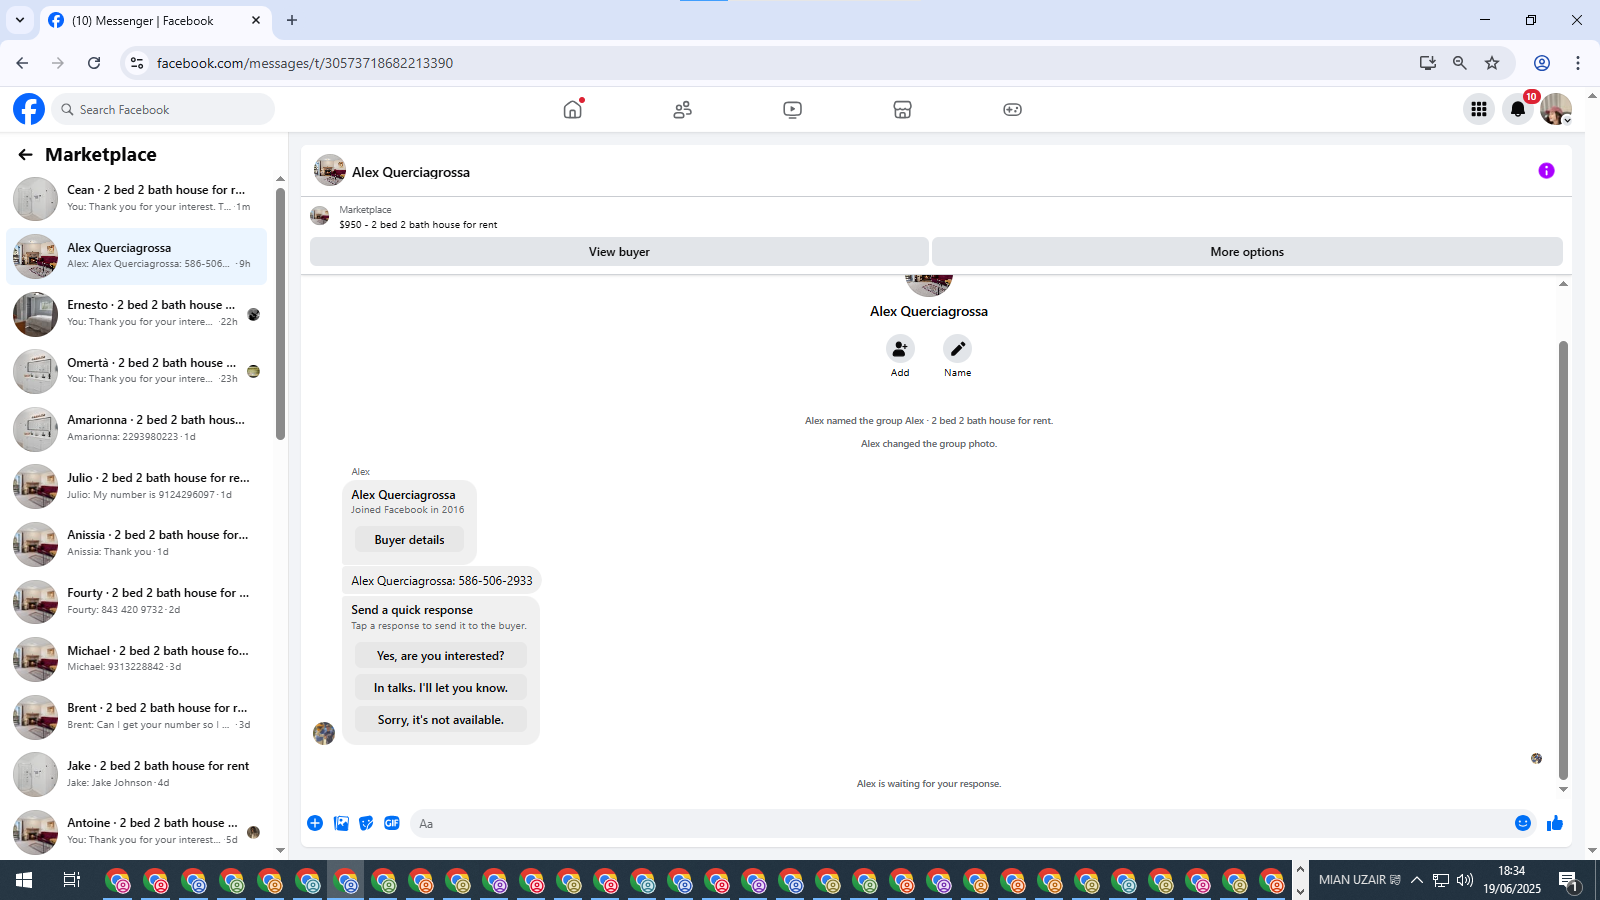Open browser zoom magnifier icon
The image size is (1600, 900).
pos(1460,63)
